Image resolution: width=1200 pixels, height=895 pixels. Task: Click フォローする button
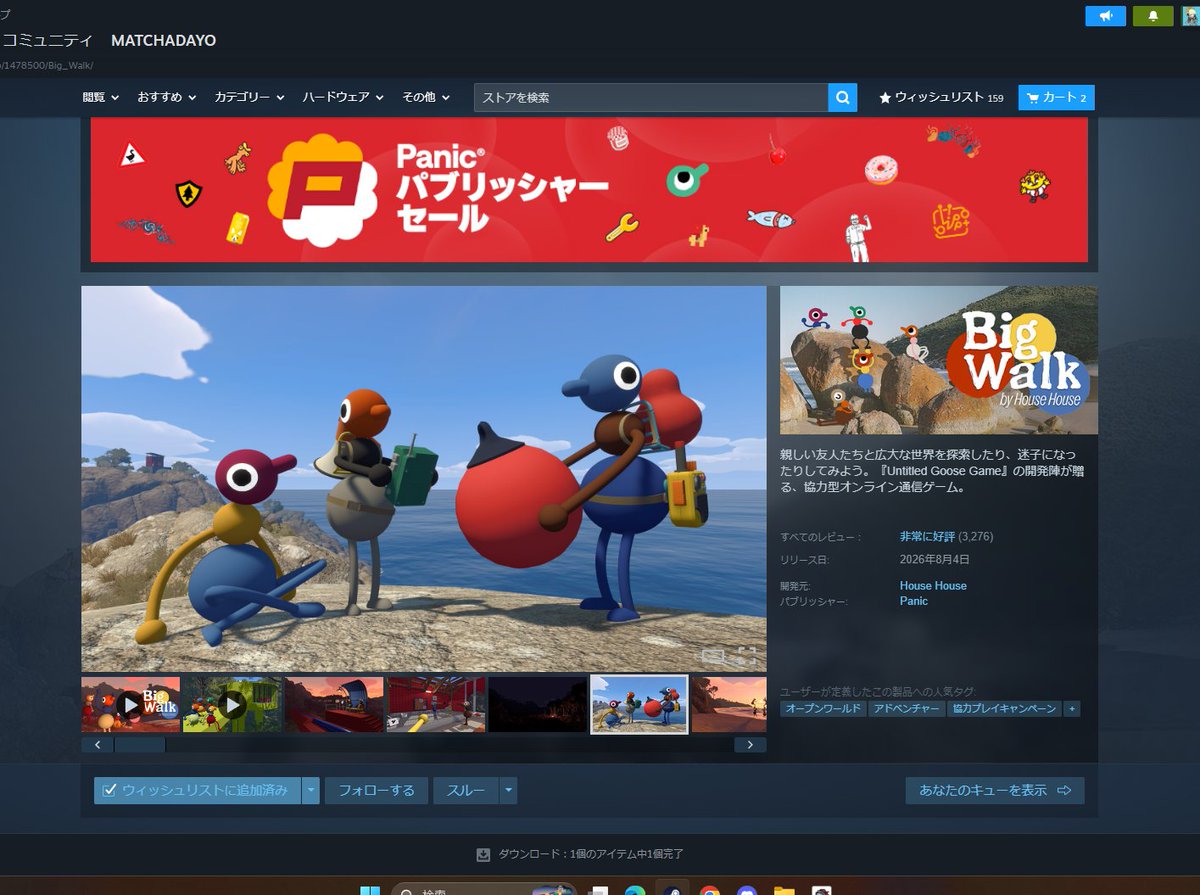(376, 790)
